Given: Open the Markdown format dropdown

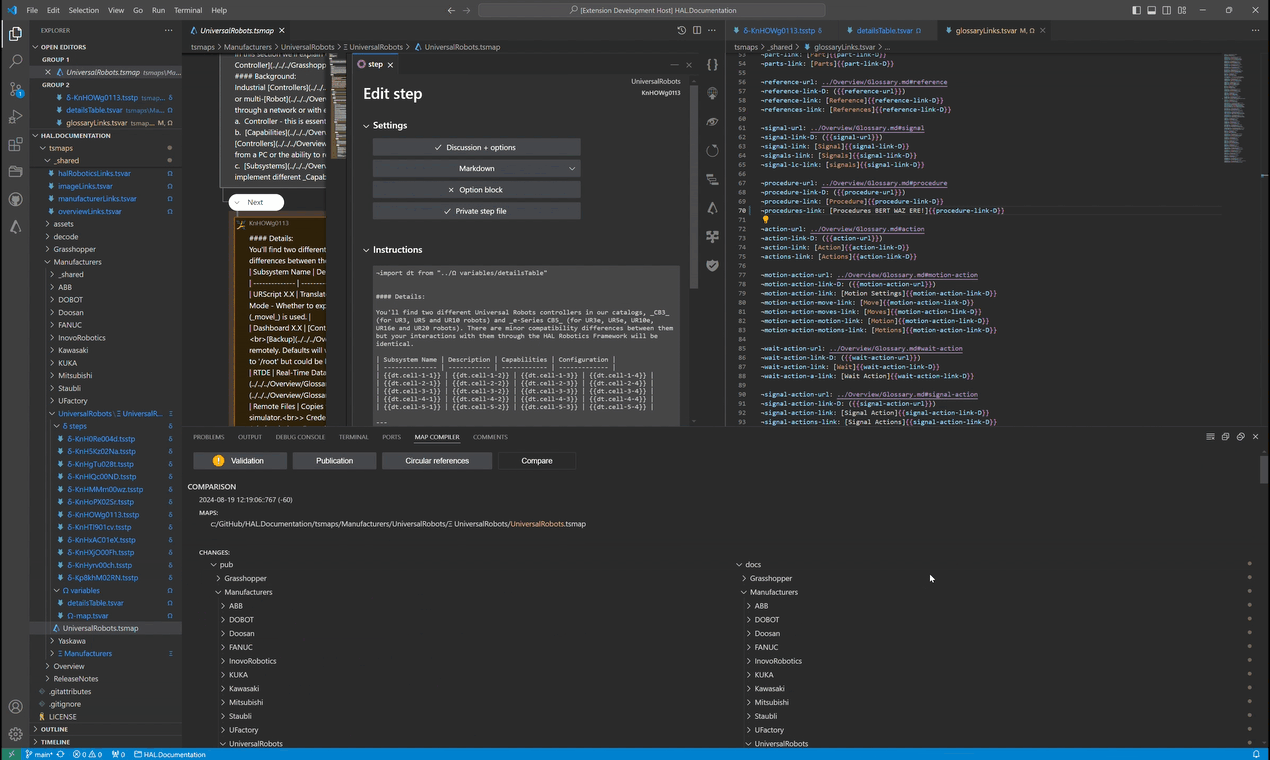Looking at the screenshot, I should (x=476, y=168).
